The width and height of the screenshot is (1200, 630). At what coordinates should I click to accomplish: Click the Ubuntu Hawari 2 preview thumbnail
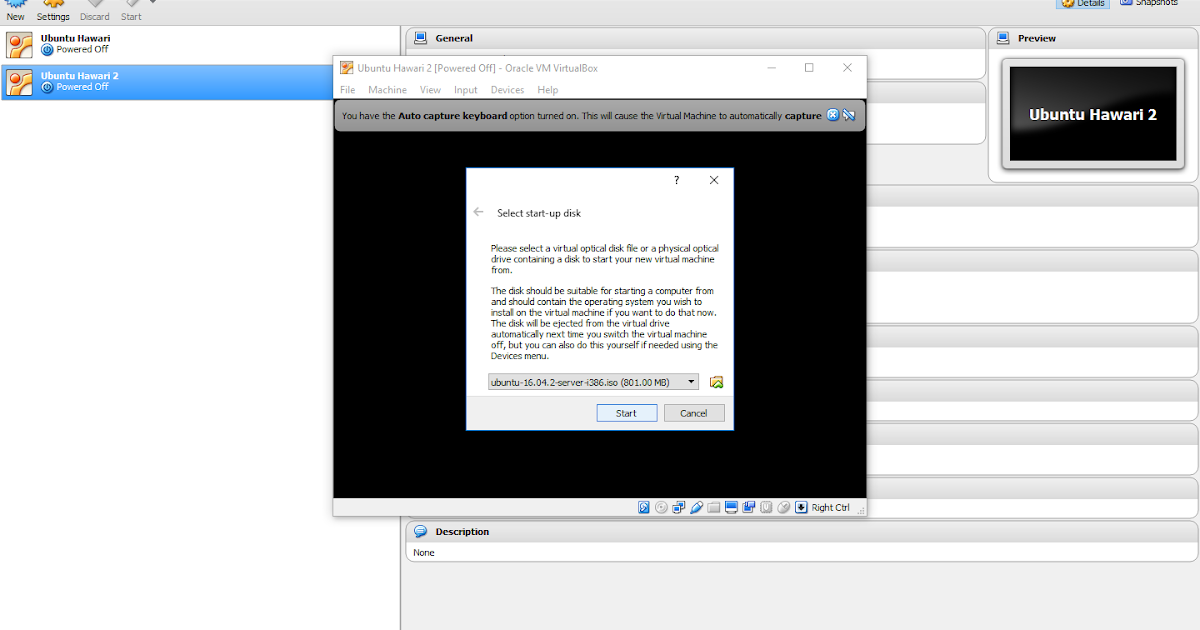click(1093, 115)
